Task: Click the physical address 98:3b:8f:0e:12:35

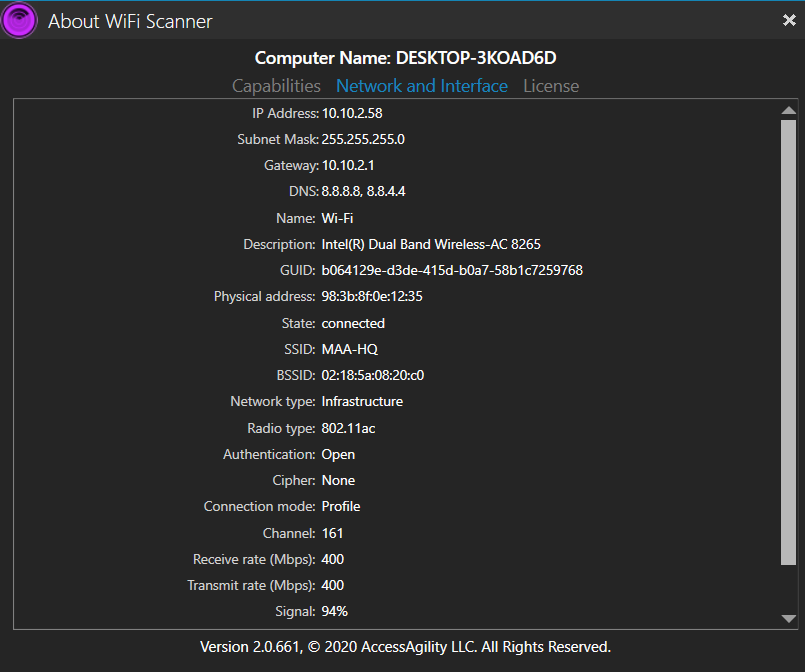Action: click(372, 297)
